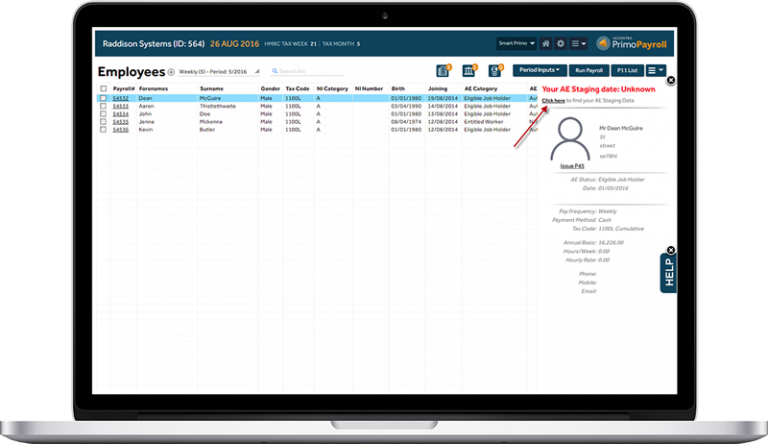Open payroll number 54535
The height and width of the screenshot is (444, 768).
click(120, 122)
